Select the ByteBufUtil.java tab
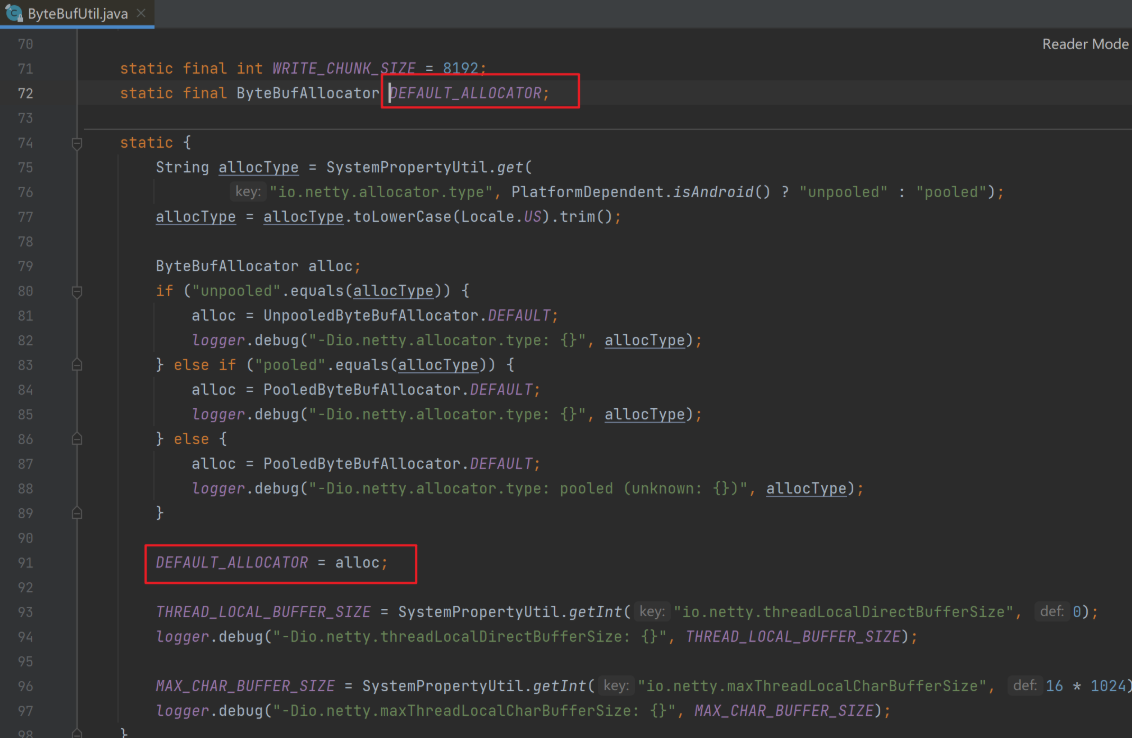This screenshot has height=738, width=1132. coord(76,14)
